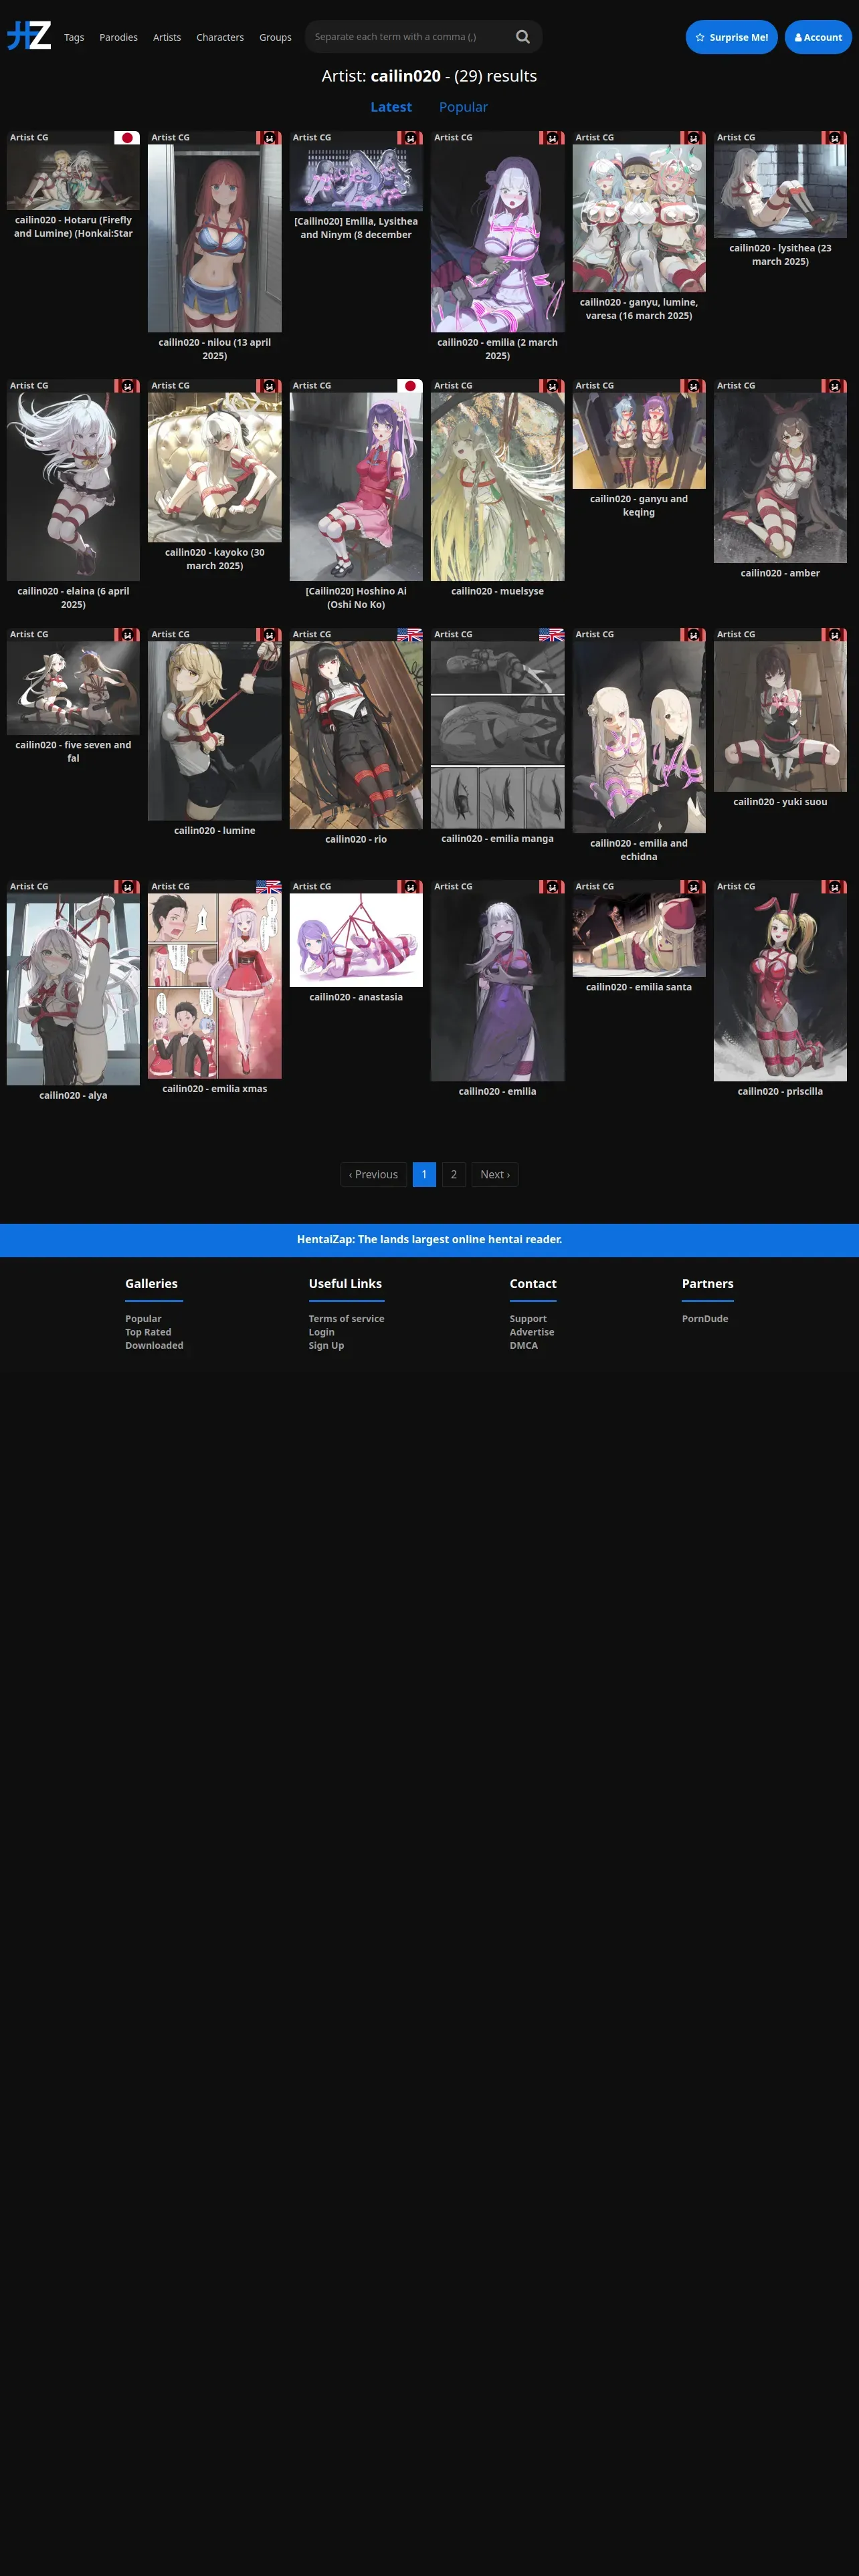Image resolution: width=859 pixels, height=2576 pixels.
Task: Open the Support contact link
Action: pos(528,1318)
